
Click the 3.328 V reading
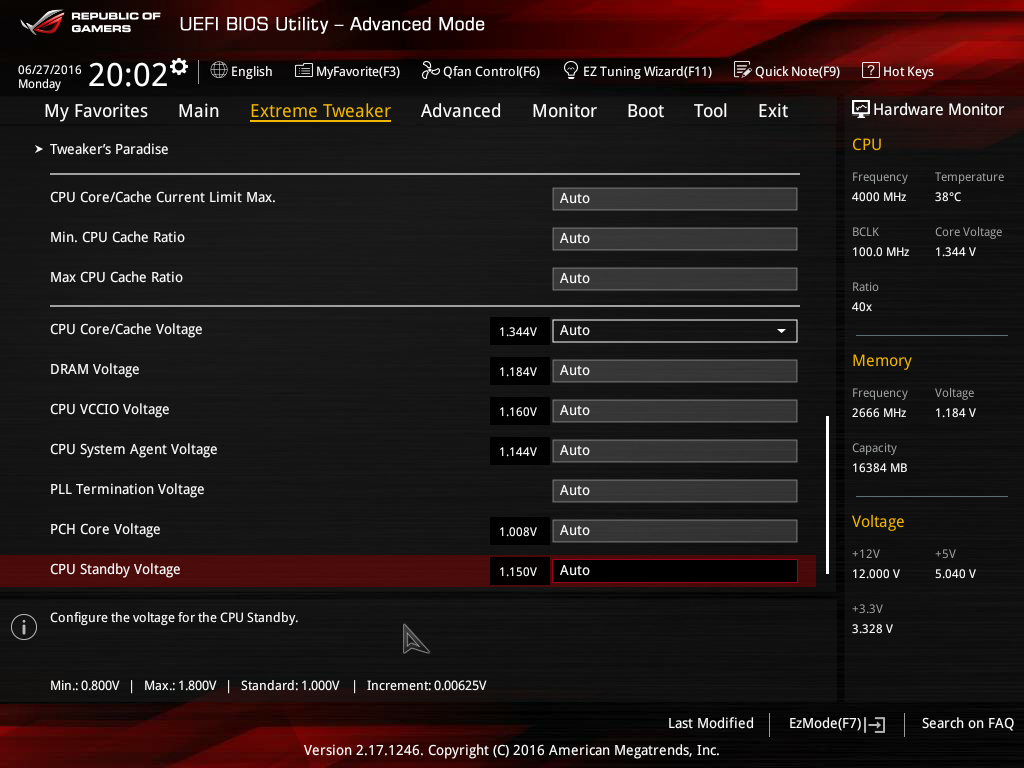coord(872,628)
